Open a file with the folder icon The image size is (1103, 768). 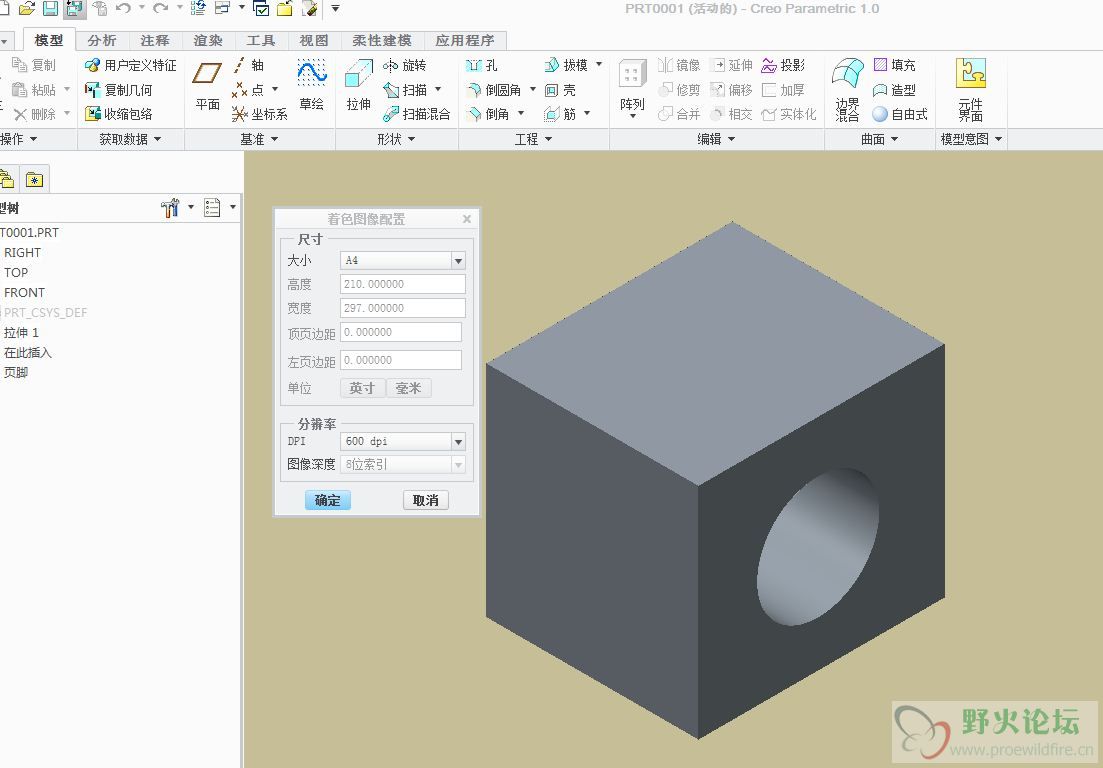(27, 8)
